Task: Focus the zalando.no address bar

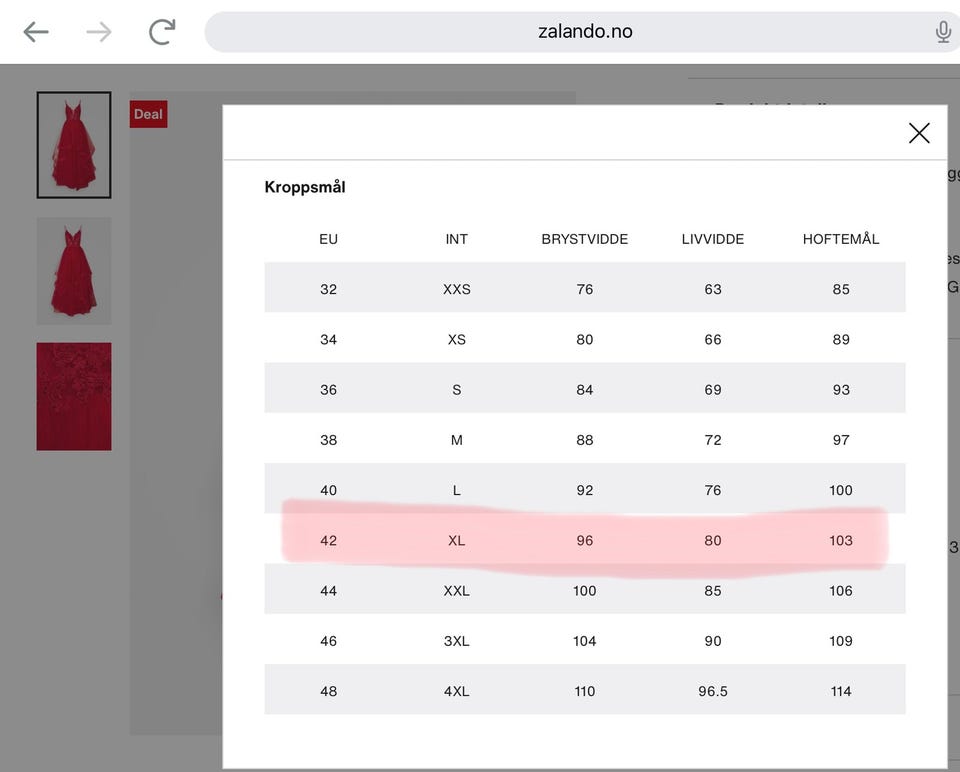Action: tap(585, 32)
